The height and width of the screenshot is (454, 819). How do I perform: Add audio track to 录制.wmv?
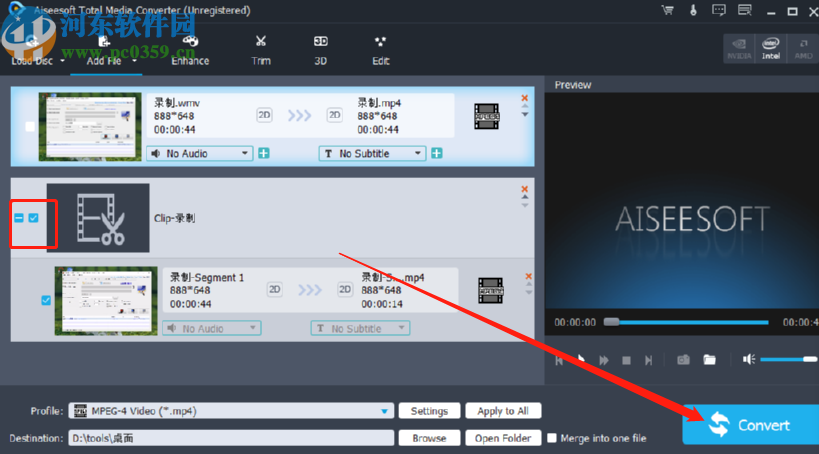264,153
